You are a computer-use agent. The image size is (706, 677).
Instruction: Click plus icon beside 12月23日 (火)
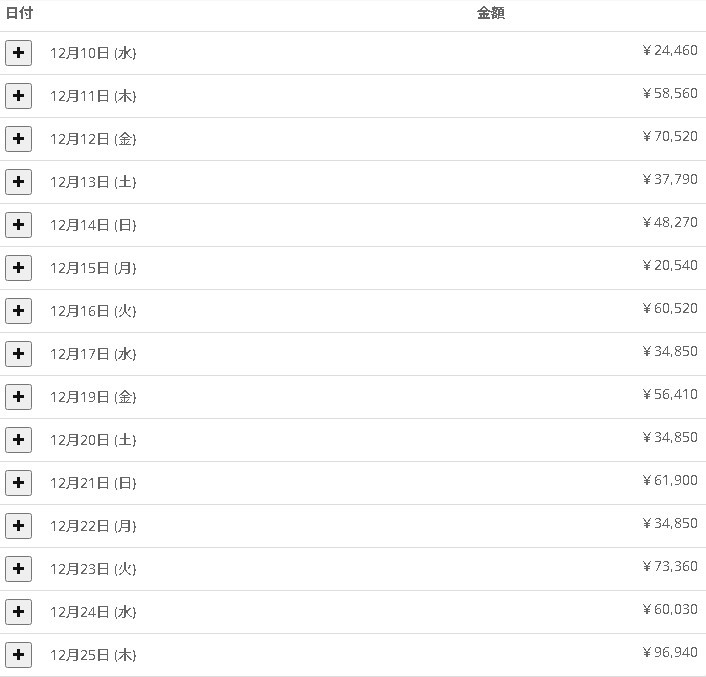pos(18,569)
